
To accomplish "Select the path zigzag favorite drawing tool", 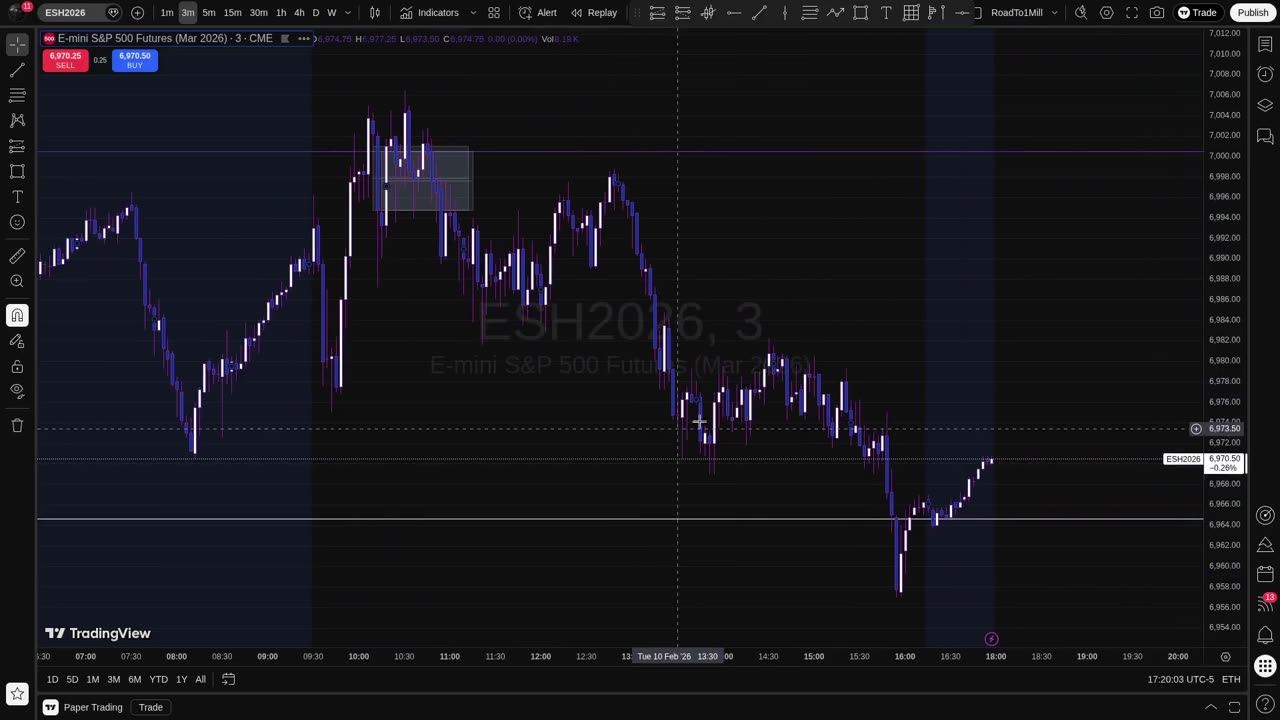I will coord(835,13).
